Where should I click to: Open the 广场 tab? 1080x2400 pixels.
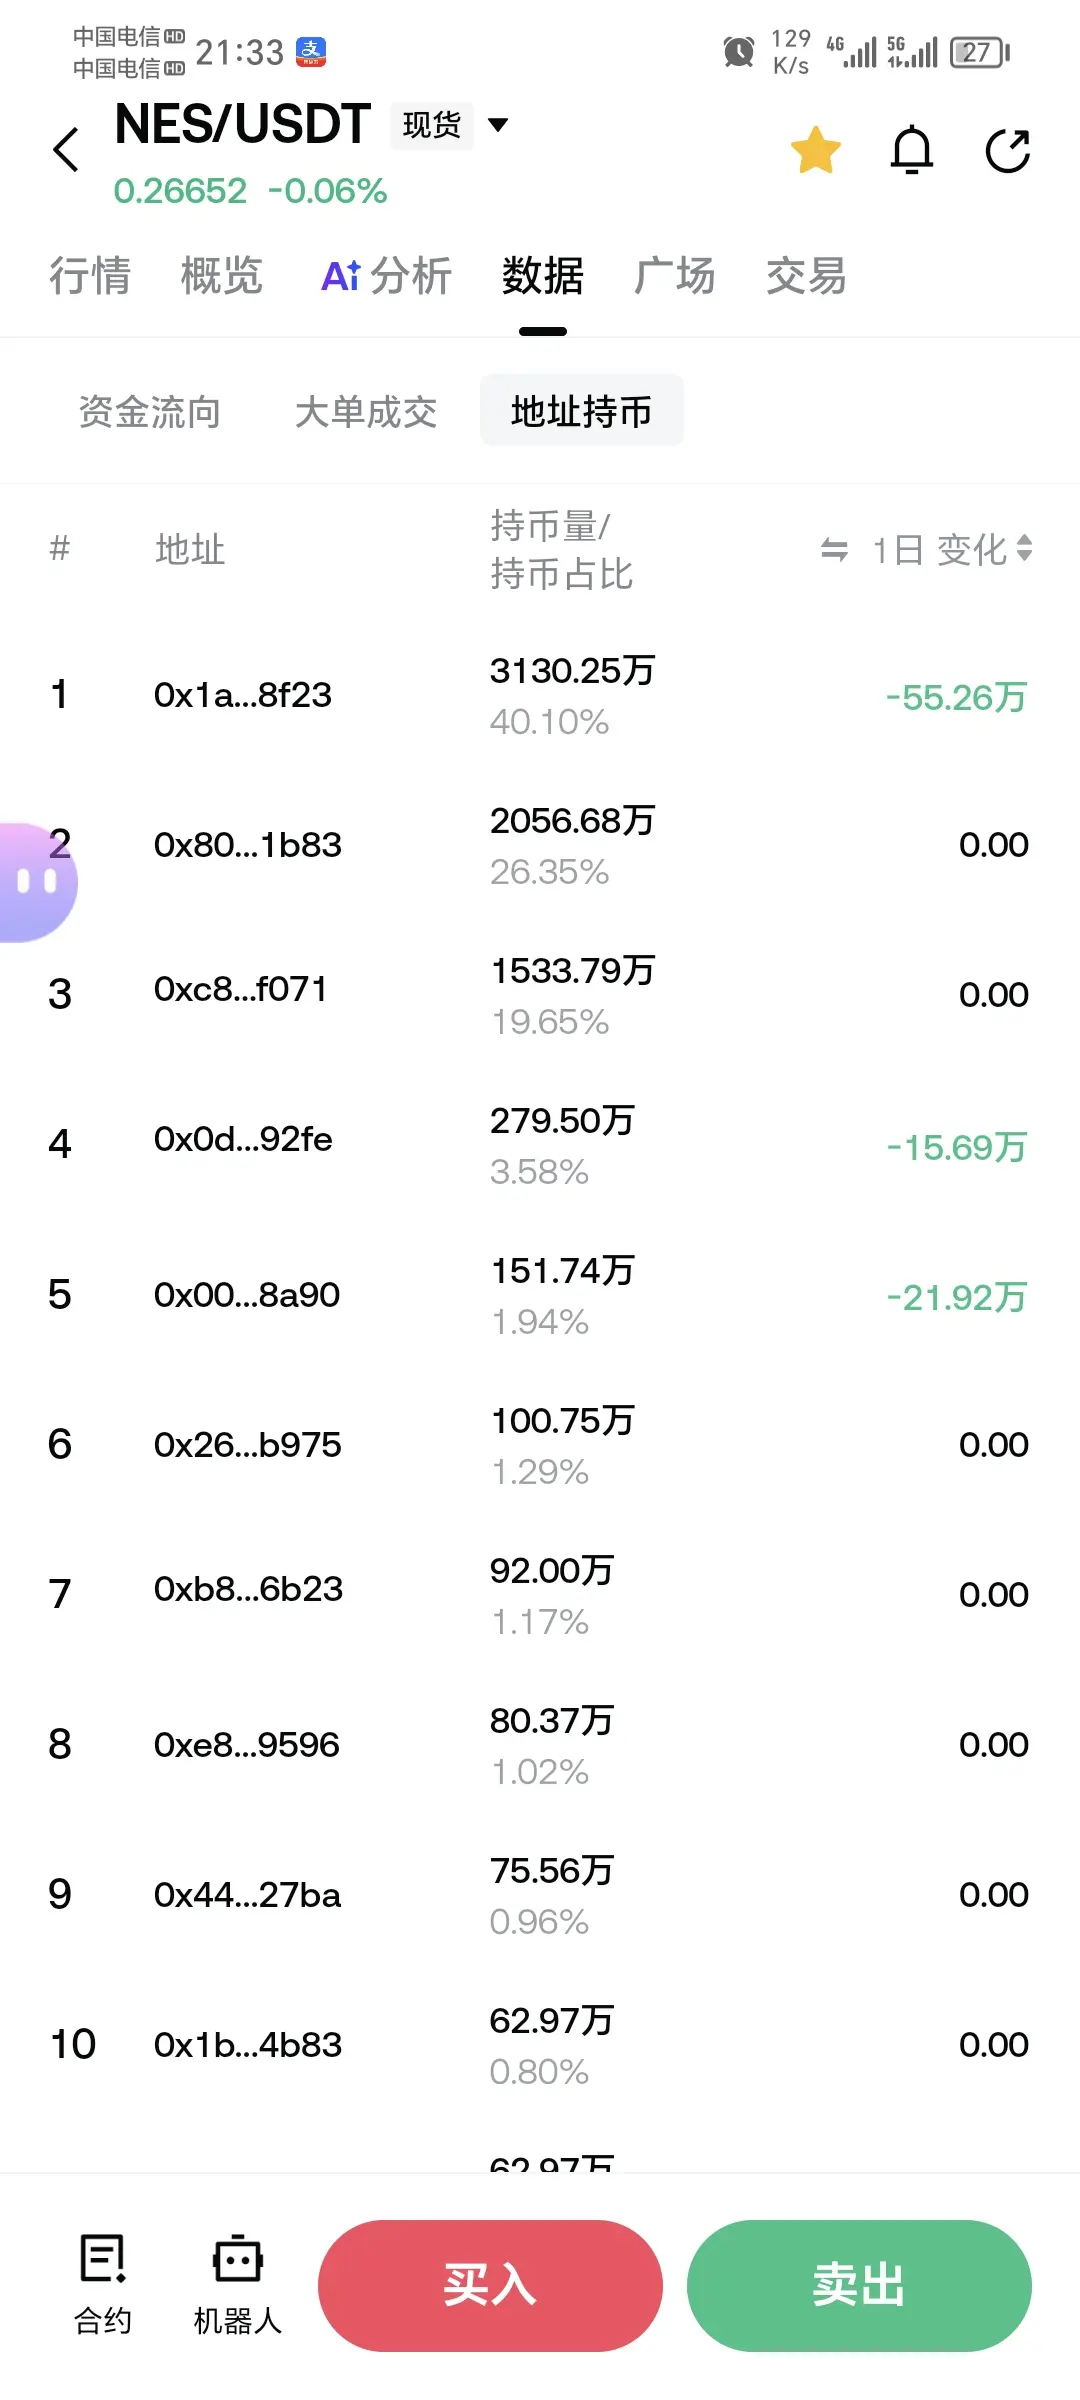(674, 276)
